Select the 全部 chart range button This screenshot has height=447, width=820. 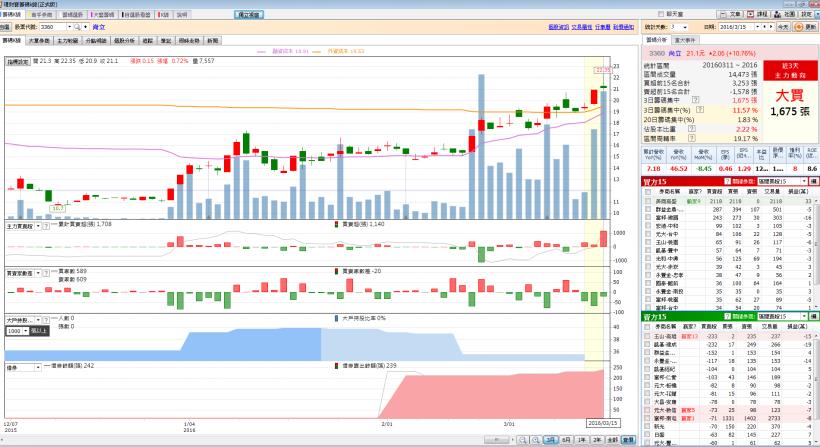point(612,440)
